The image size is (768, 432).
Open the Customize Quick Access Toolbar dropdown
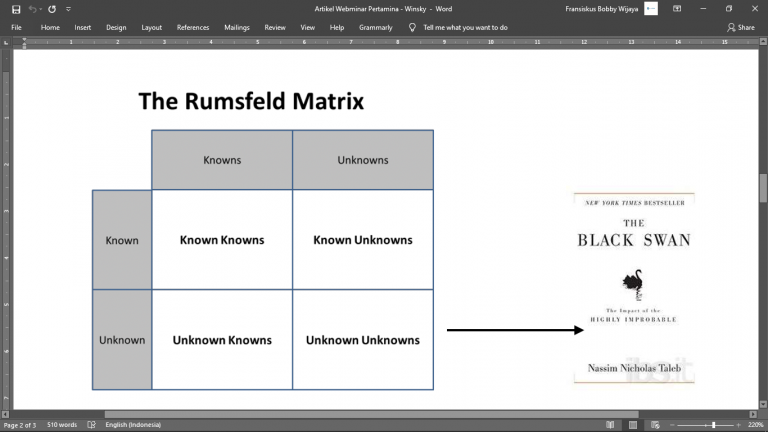click(68, 9)
